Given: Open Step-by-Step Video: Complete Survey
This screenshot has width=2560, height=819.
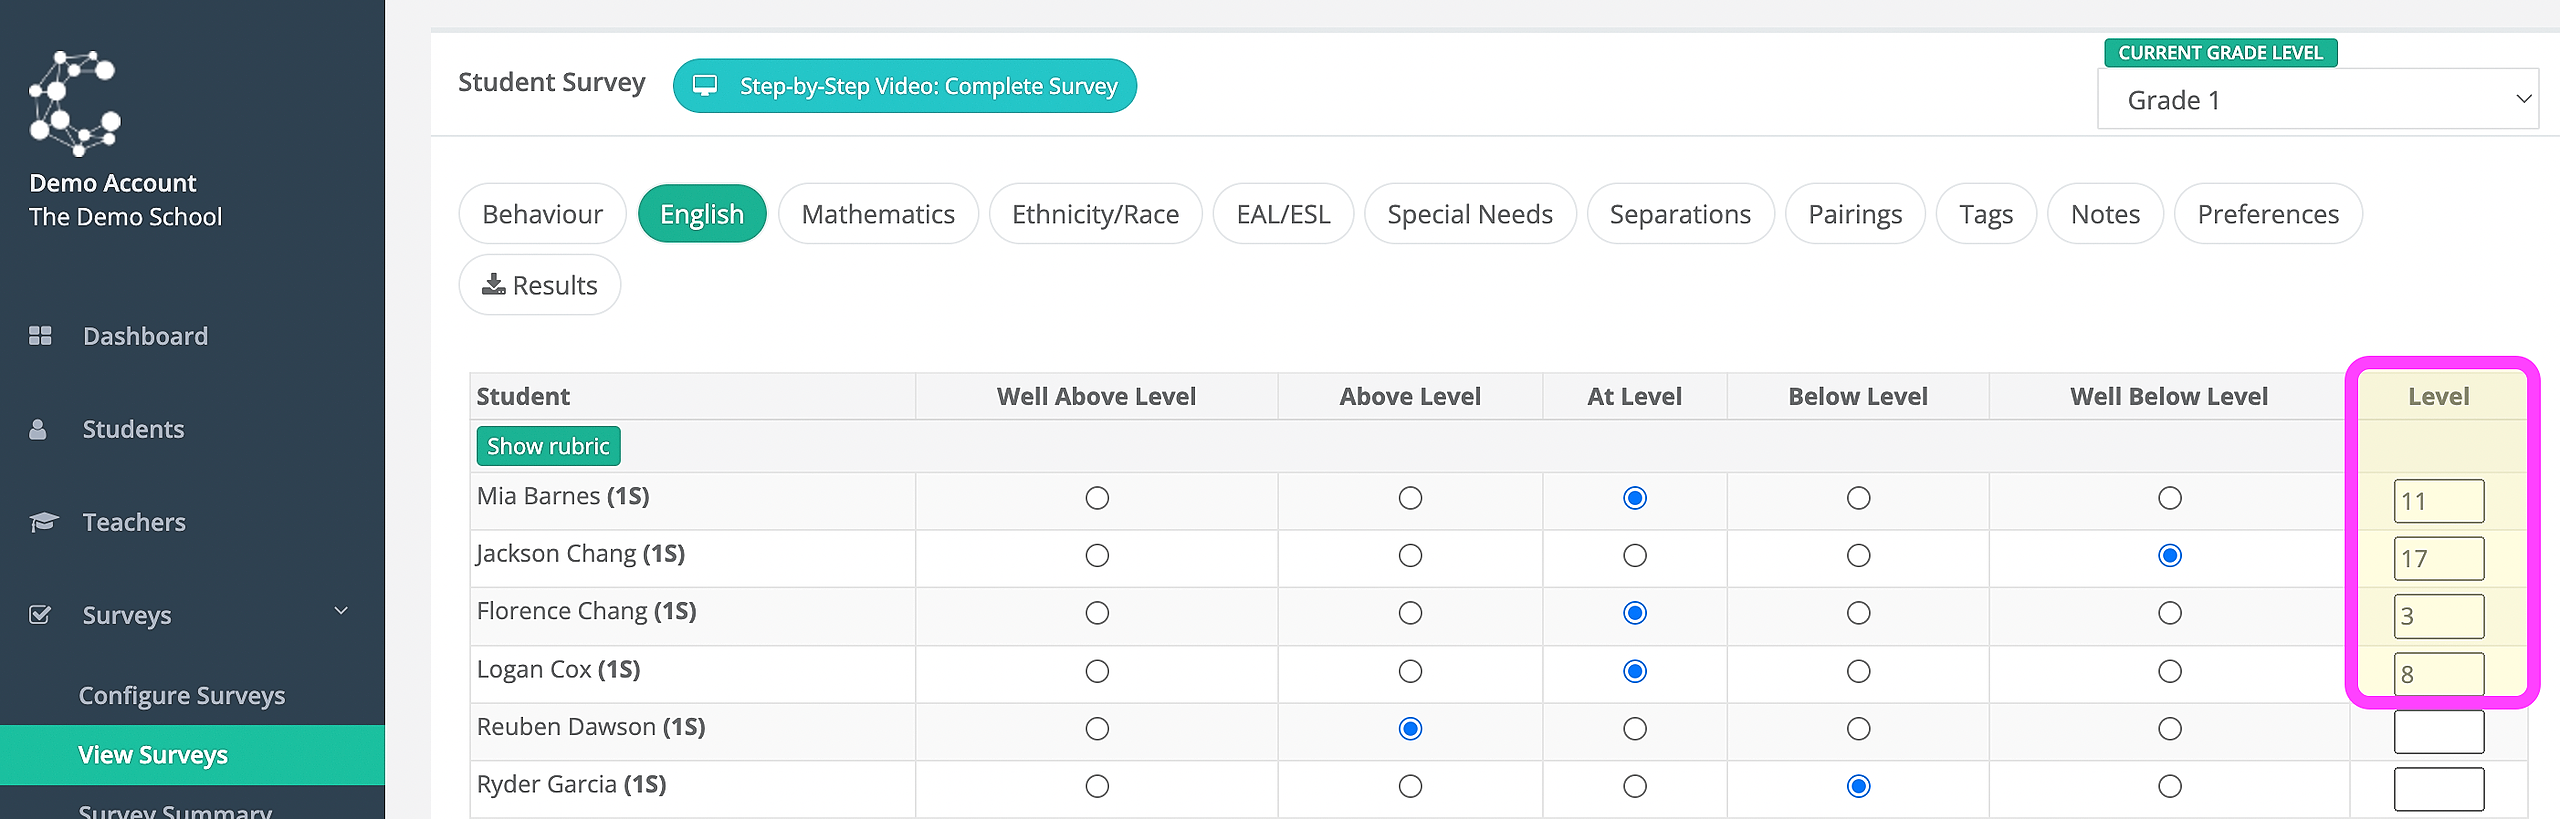Looking at the screenshot, I should tap(905, 86).
